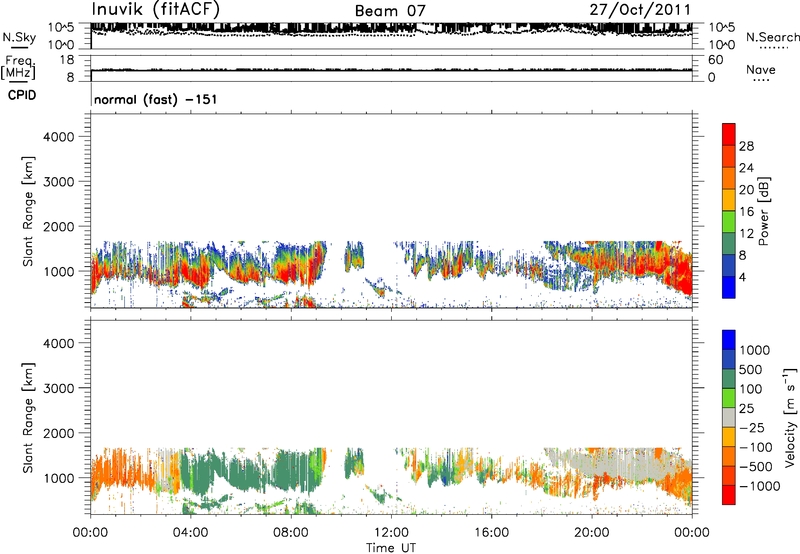The height and width of the screenshot is (554, 800).
Task: Click the '-25' label on the velocity colorbar
Action: [x=751, y=428]
